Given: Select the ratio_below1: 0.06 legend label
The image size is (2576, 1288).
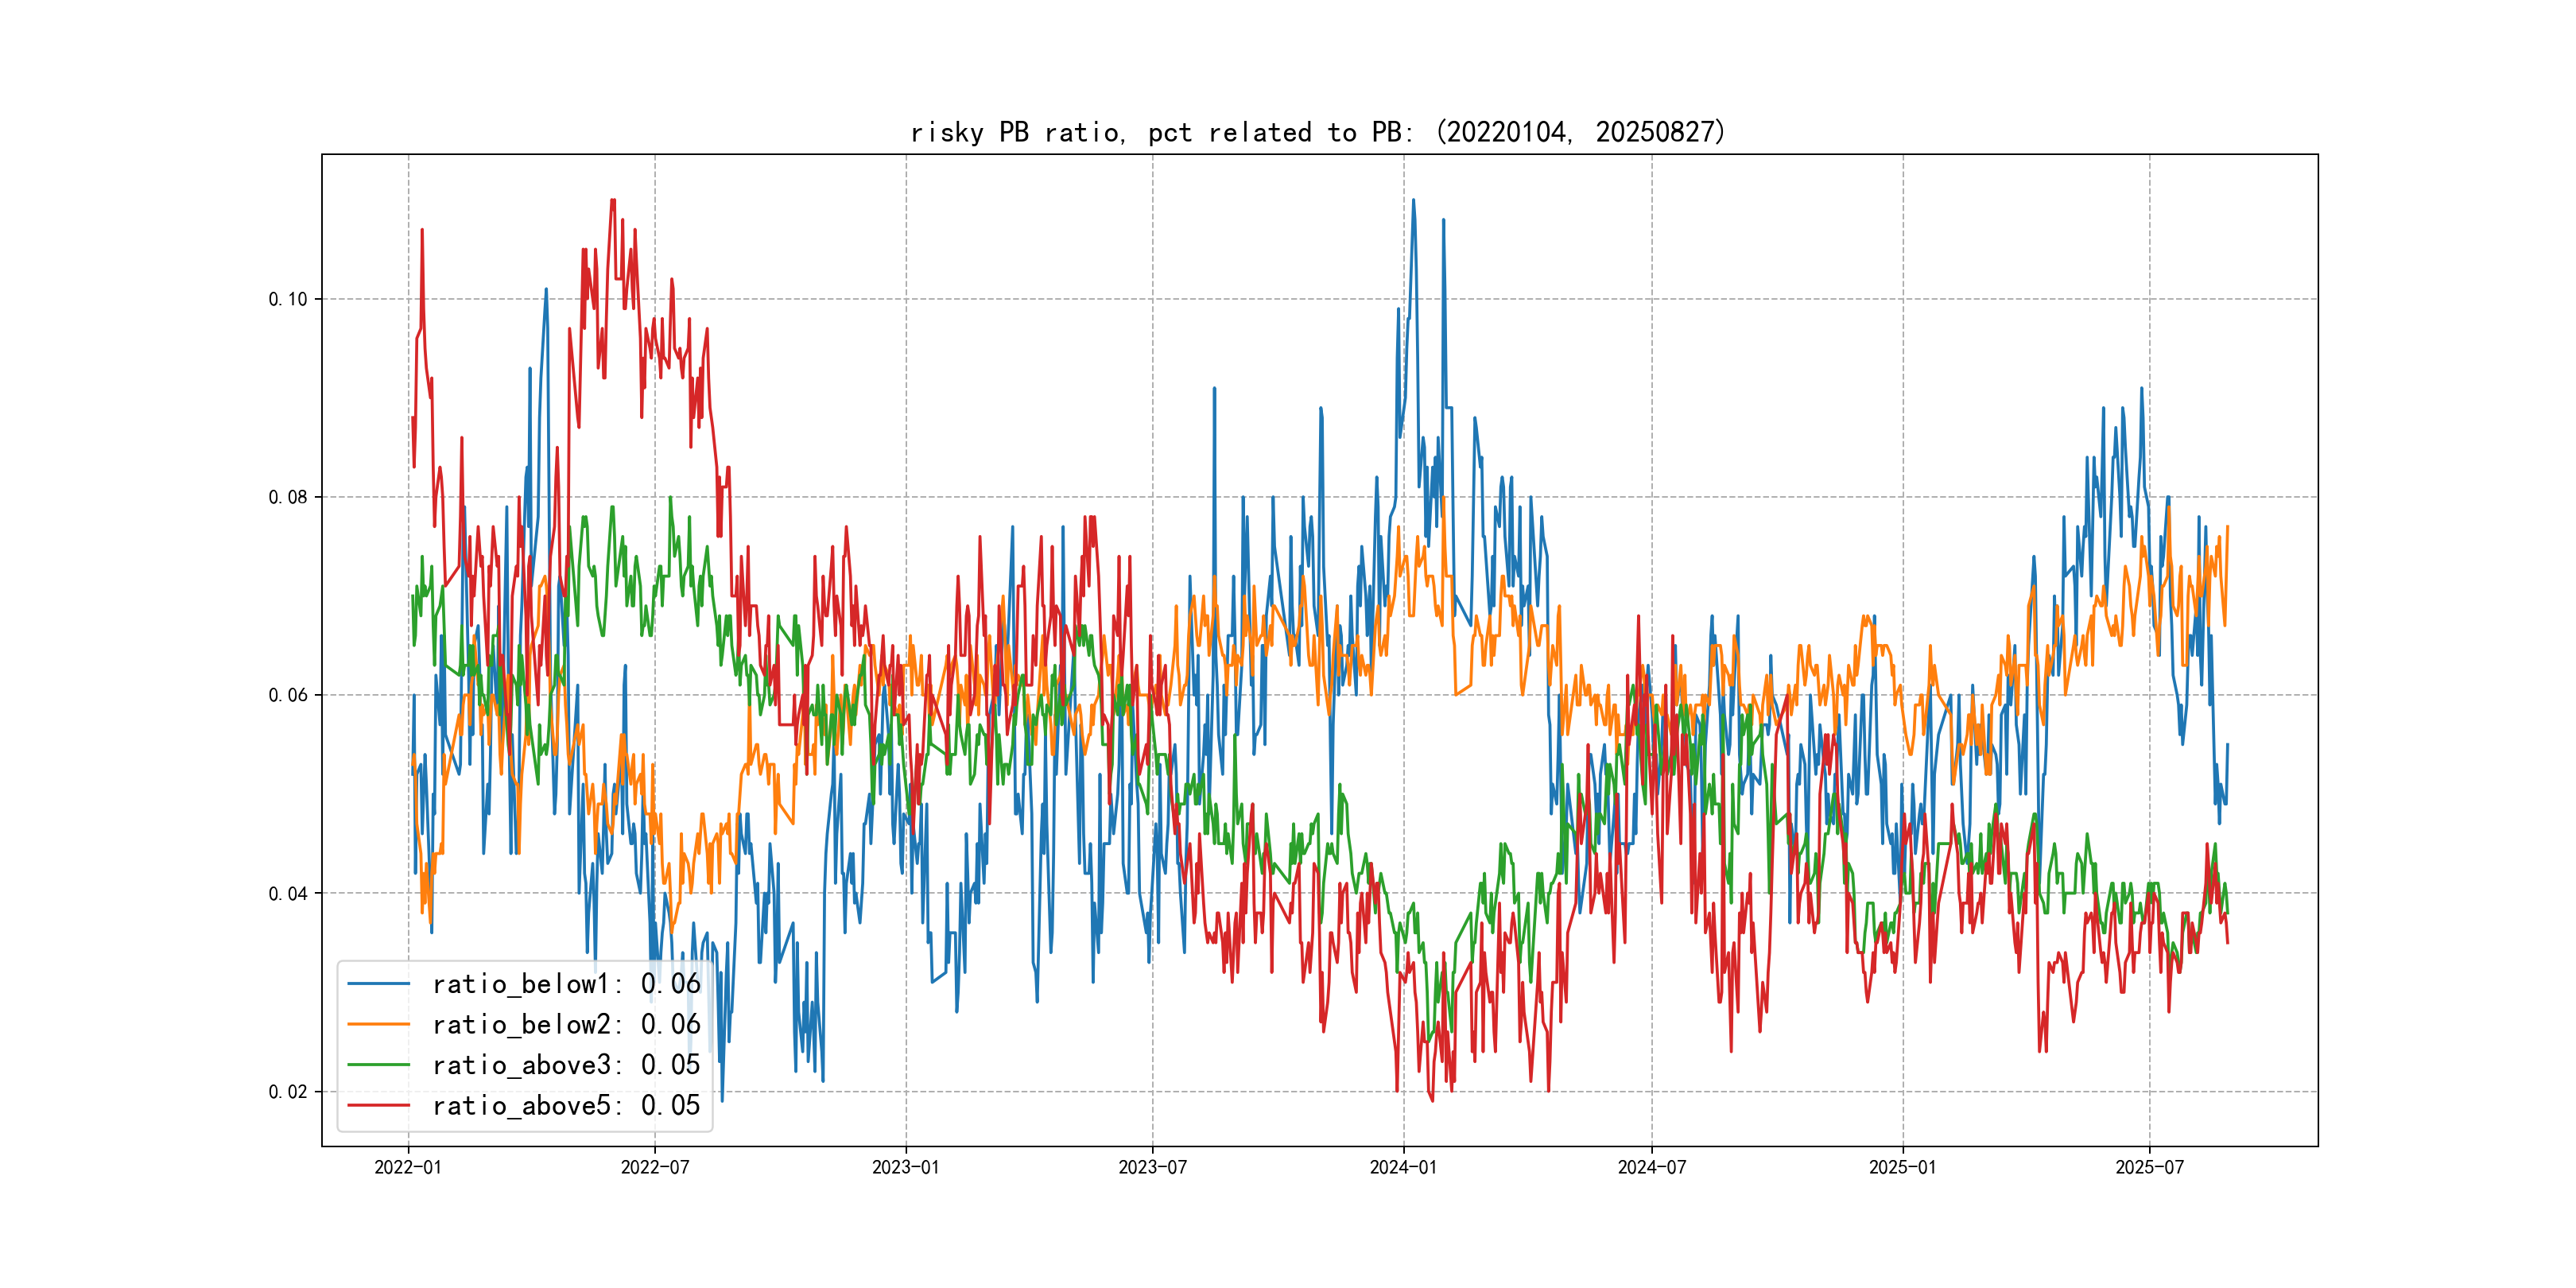Looking at the screenshot, I should (566, 984).
